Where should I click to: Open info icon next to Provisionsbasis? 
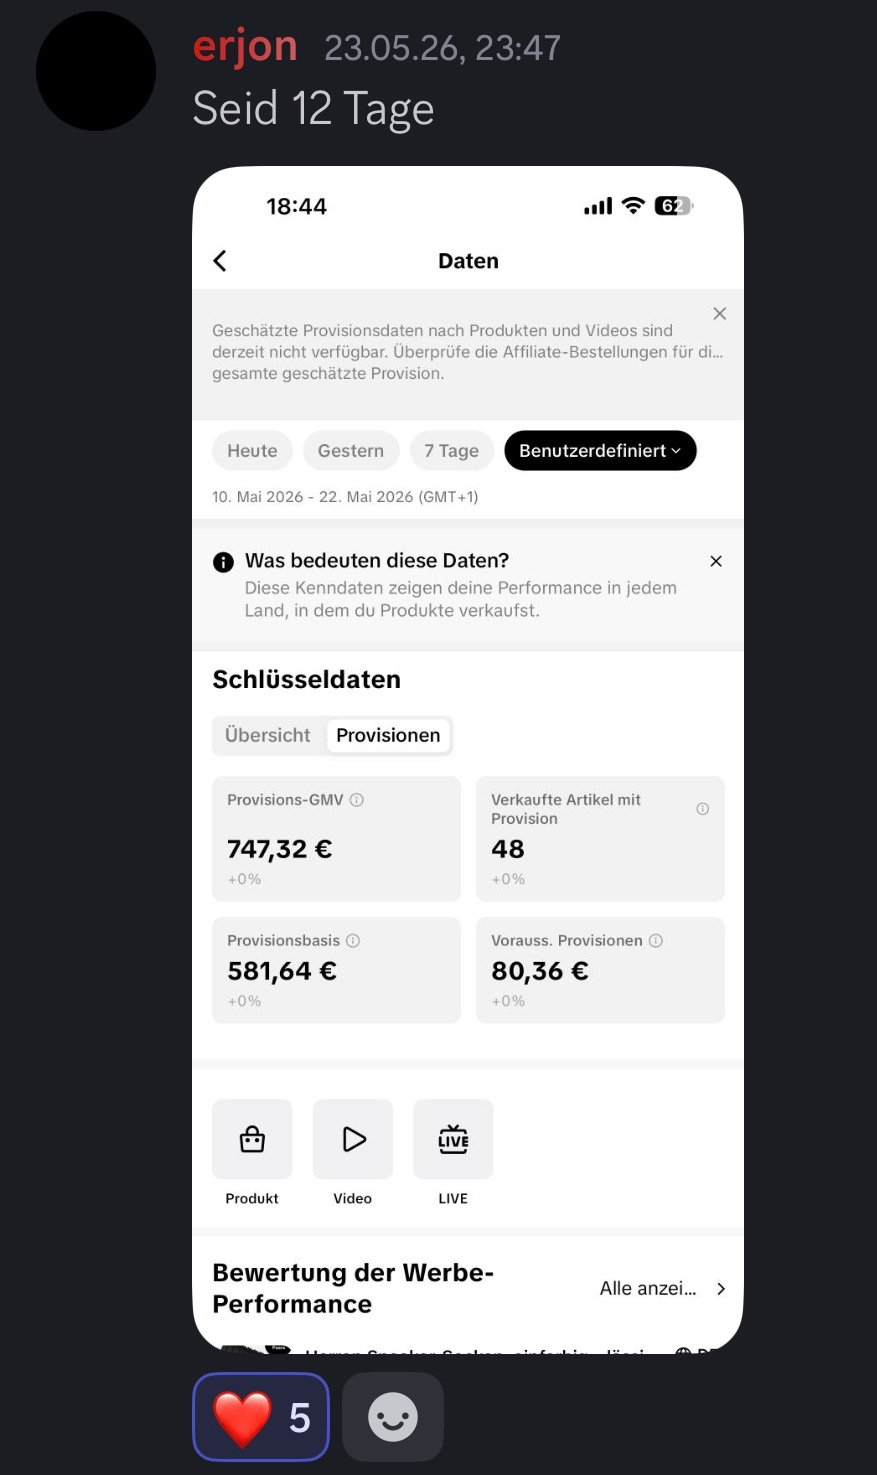353,941
